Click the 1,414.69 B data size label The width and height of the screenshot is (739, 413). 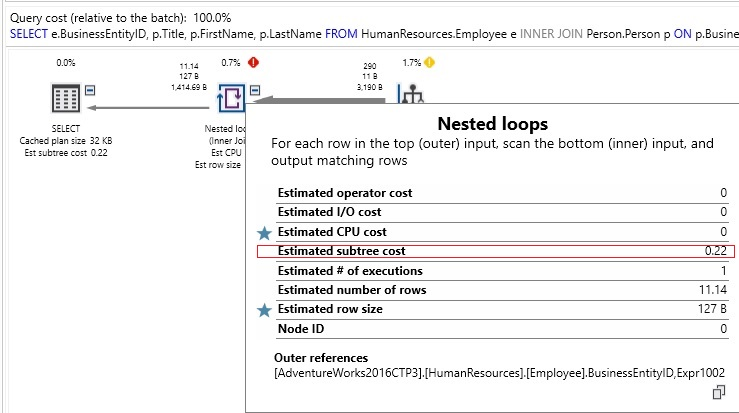click(x=189, y=87)
